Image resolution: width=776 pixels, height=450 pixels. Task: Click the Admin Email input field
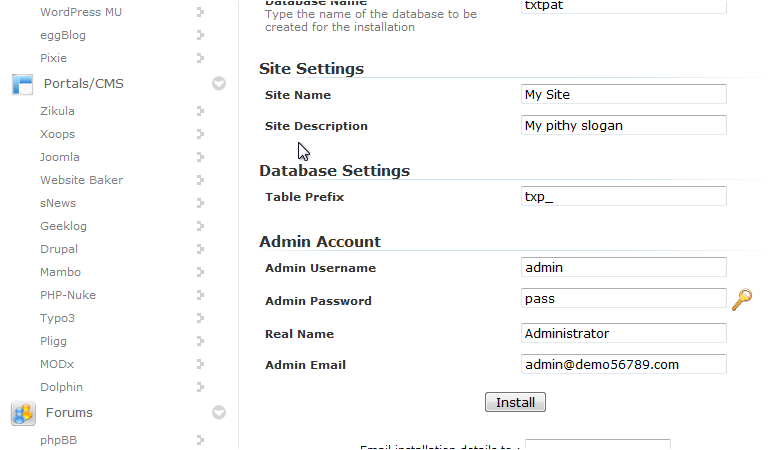(624, 364)
